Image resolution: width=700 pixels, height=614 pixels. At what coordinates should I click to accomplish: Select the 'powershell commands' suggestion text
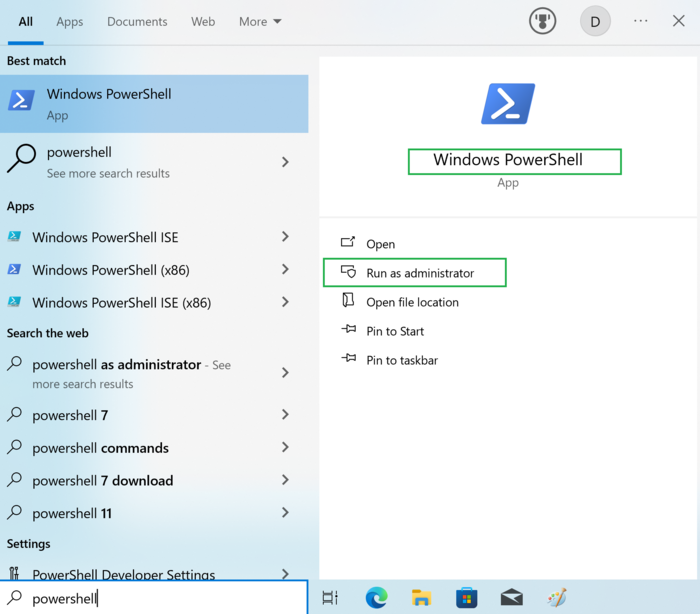click(100, 448)
